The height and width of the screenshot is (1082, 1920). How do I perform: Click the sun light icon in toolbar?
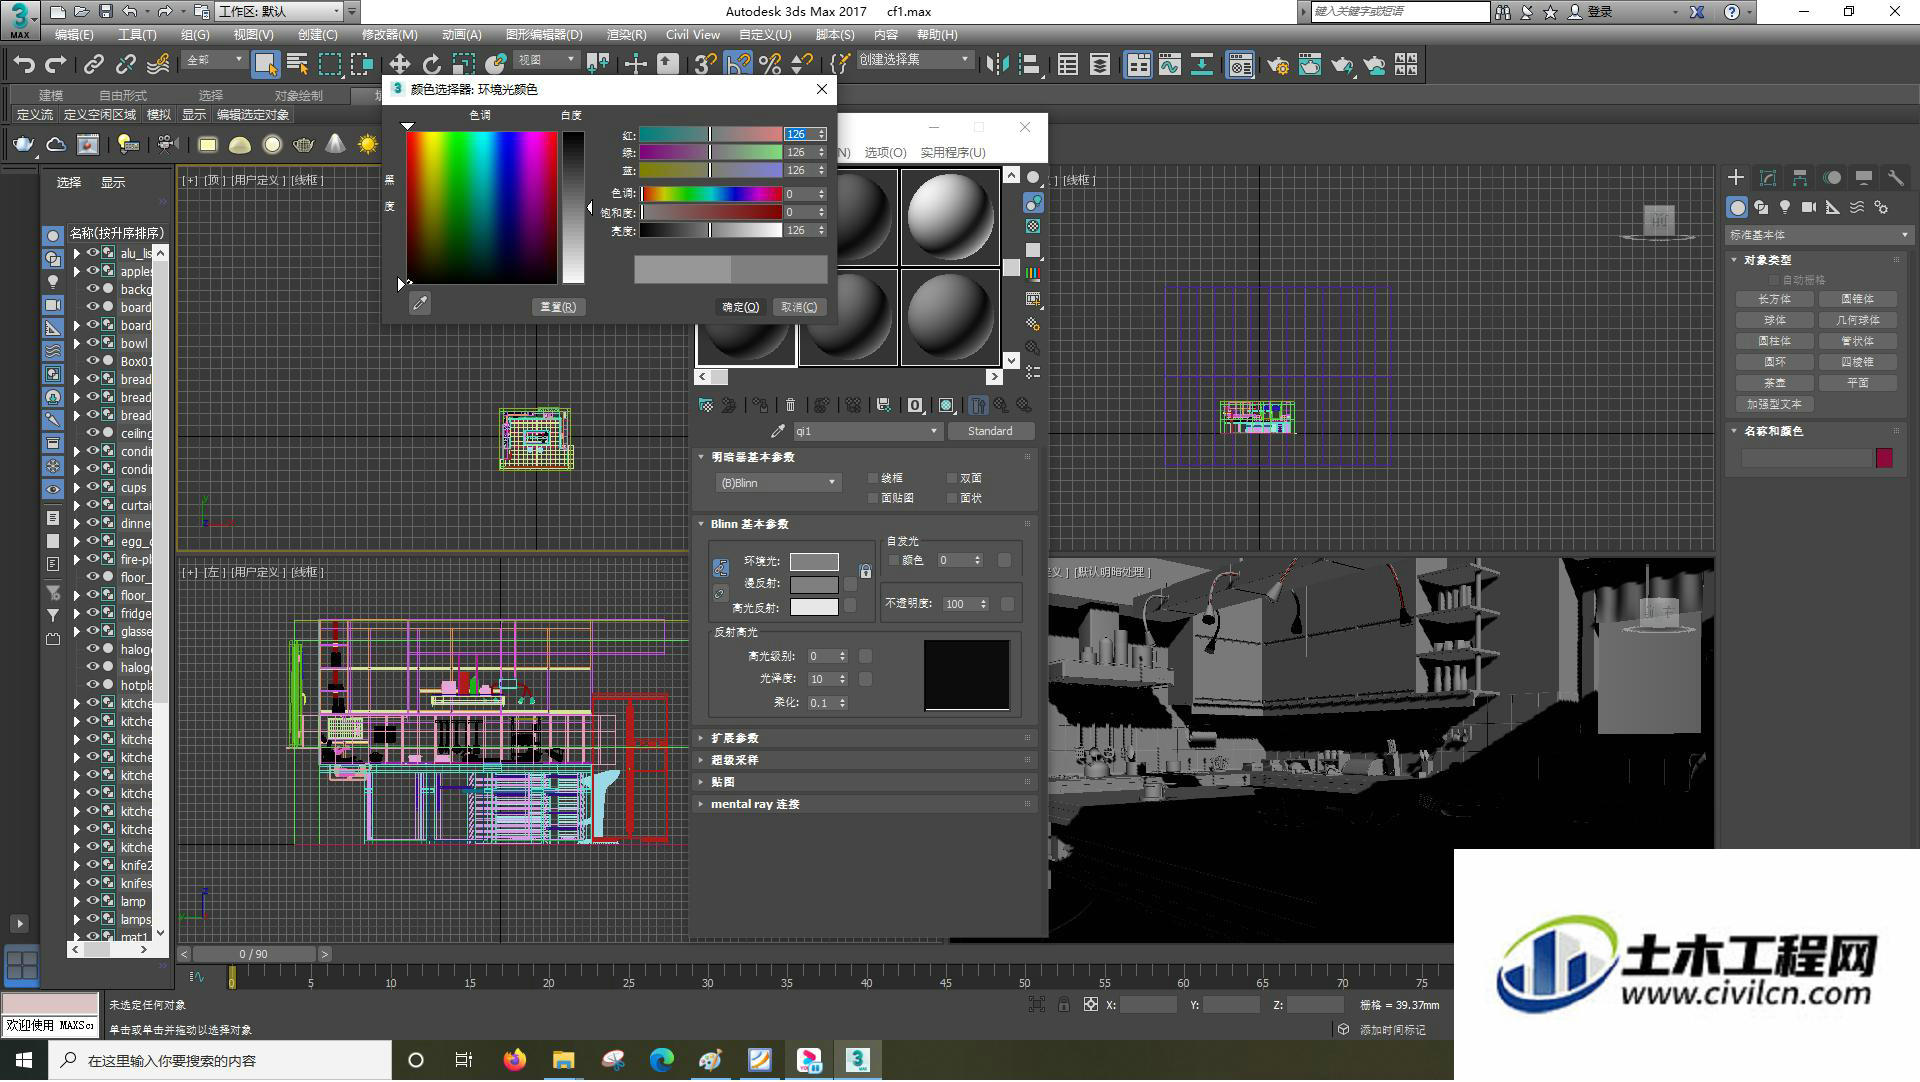pos(368,145)
